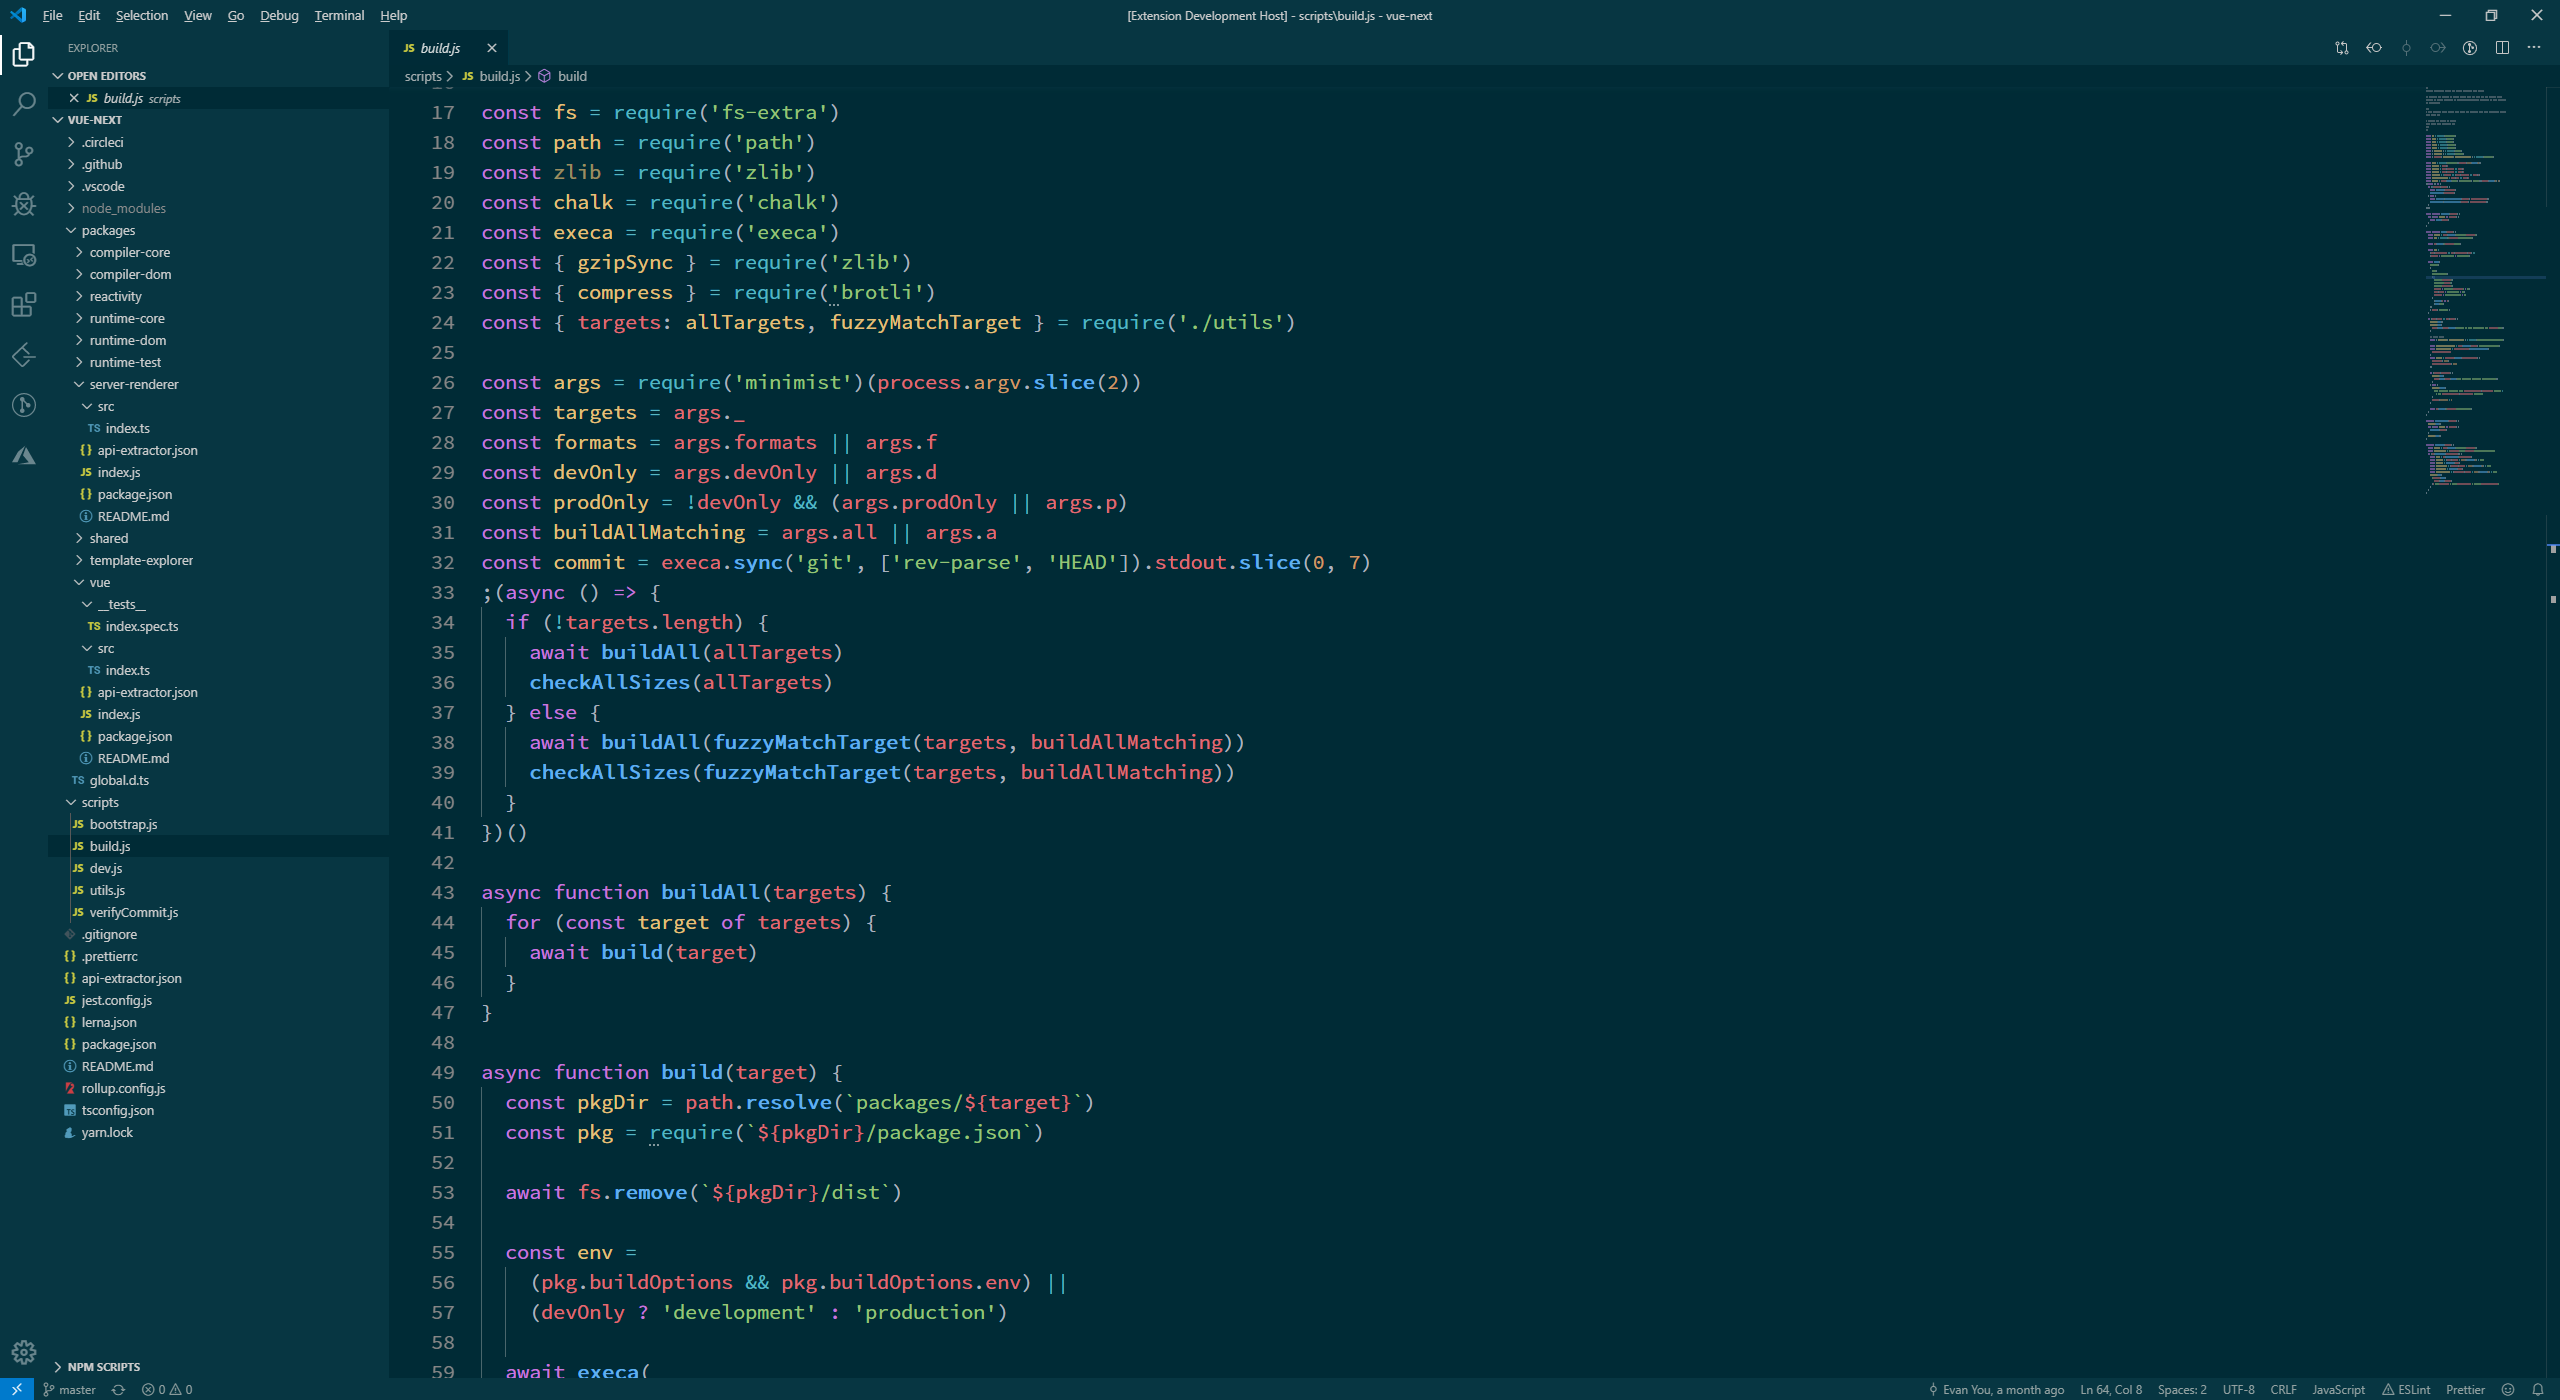This screenshot has height=1400, width=2560.
Task: Open the Source Control view
Action: [24, 154]
